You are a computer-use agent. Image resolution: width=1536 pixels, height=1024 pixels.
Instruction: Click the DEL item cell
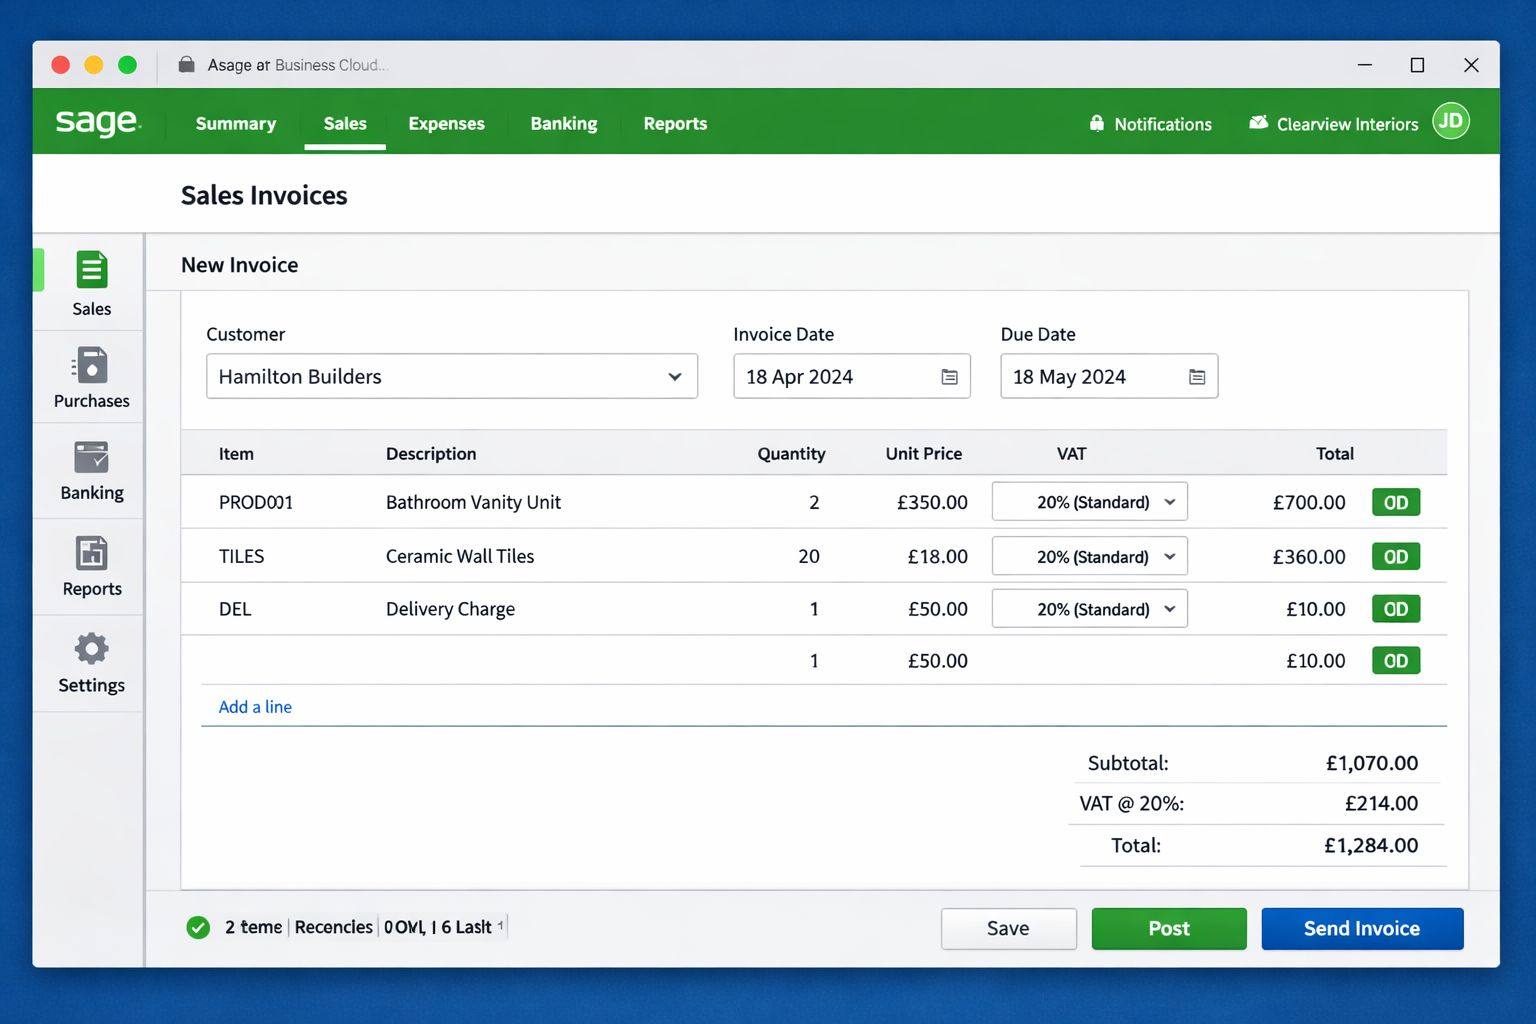[x=235, y=609]
